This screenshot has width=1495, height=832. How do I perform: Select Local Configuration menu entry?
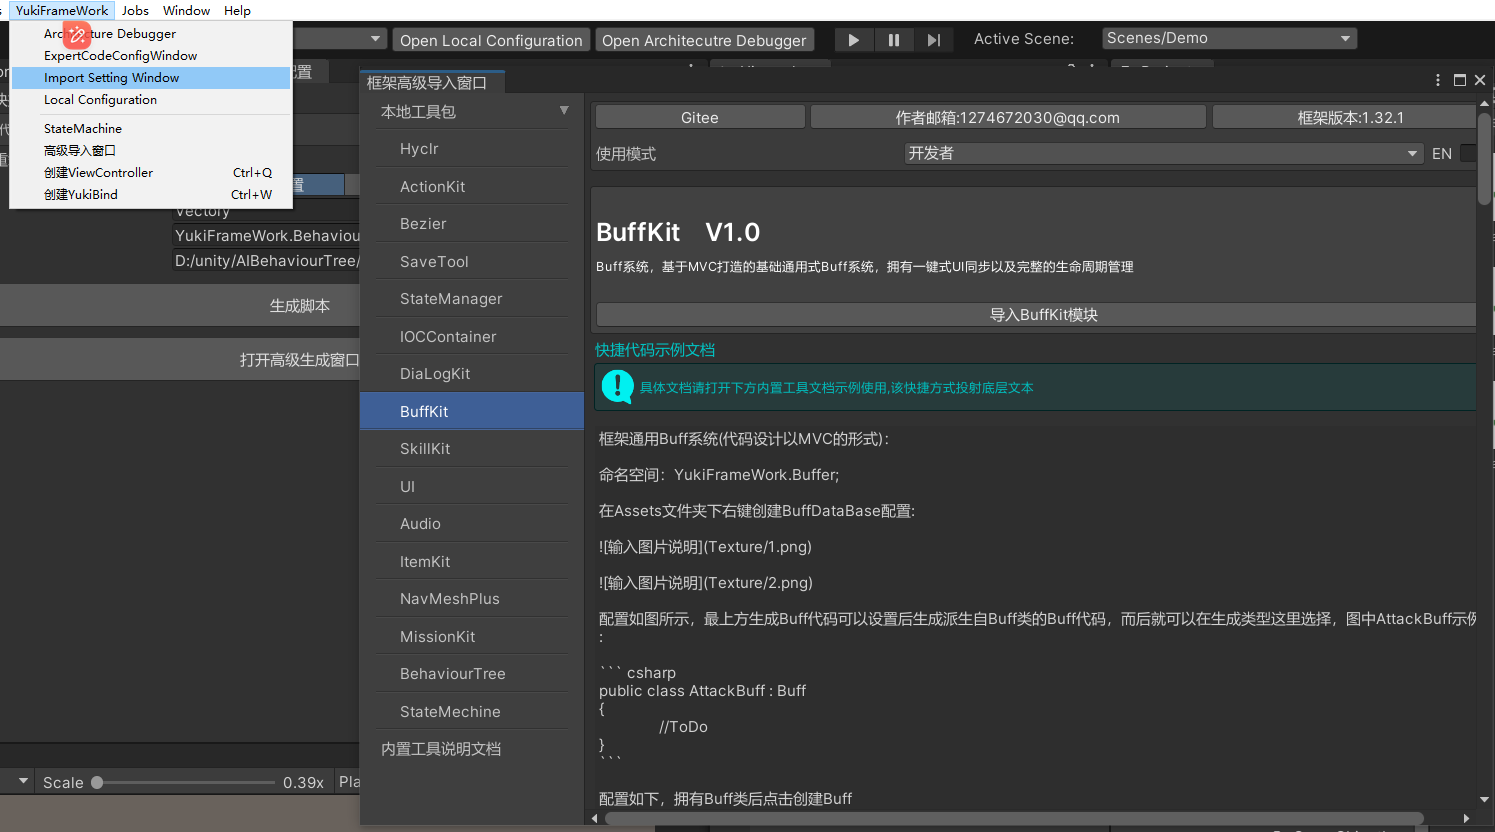[150, 99]
